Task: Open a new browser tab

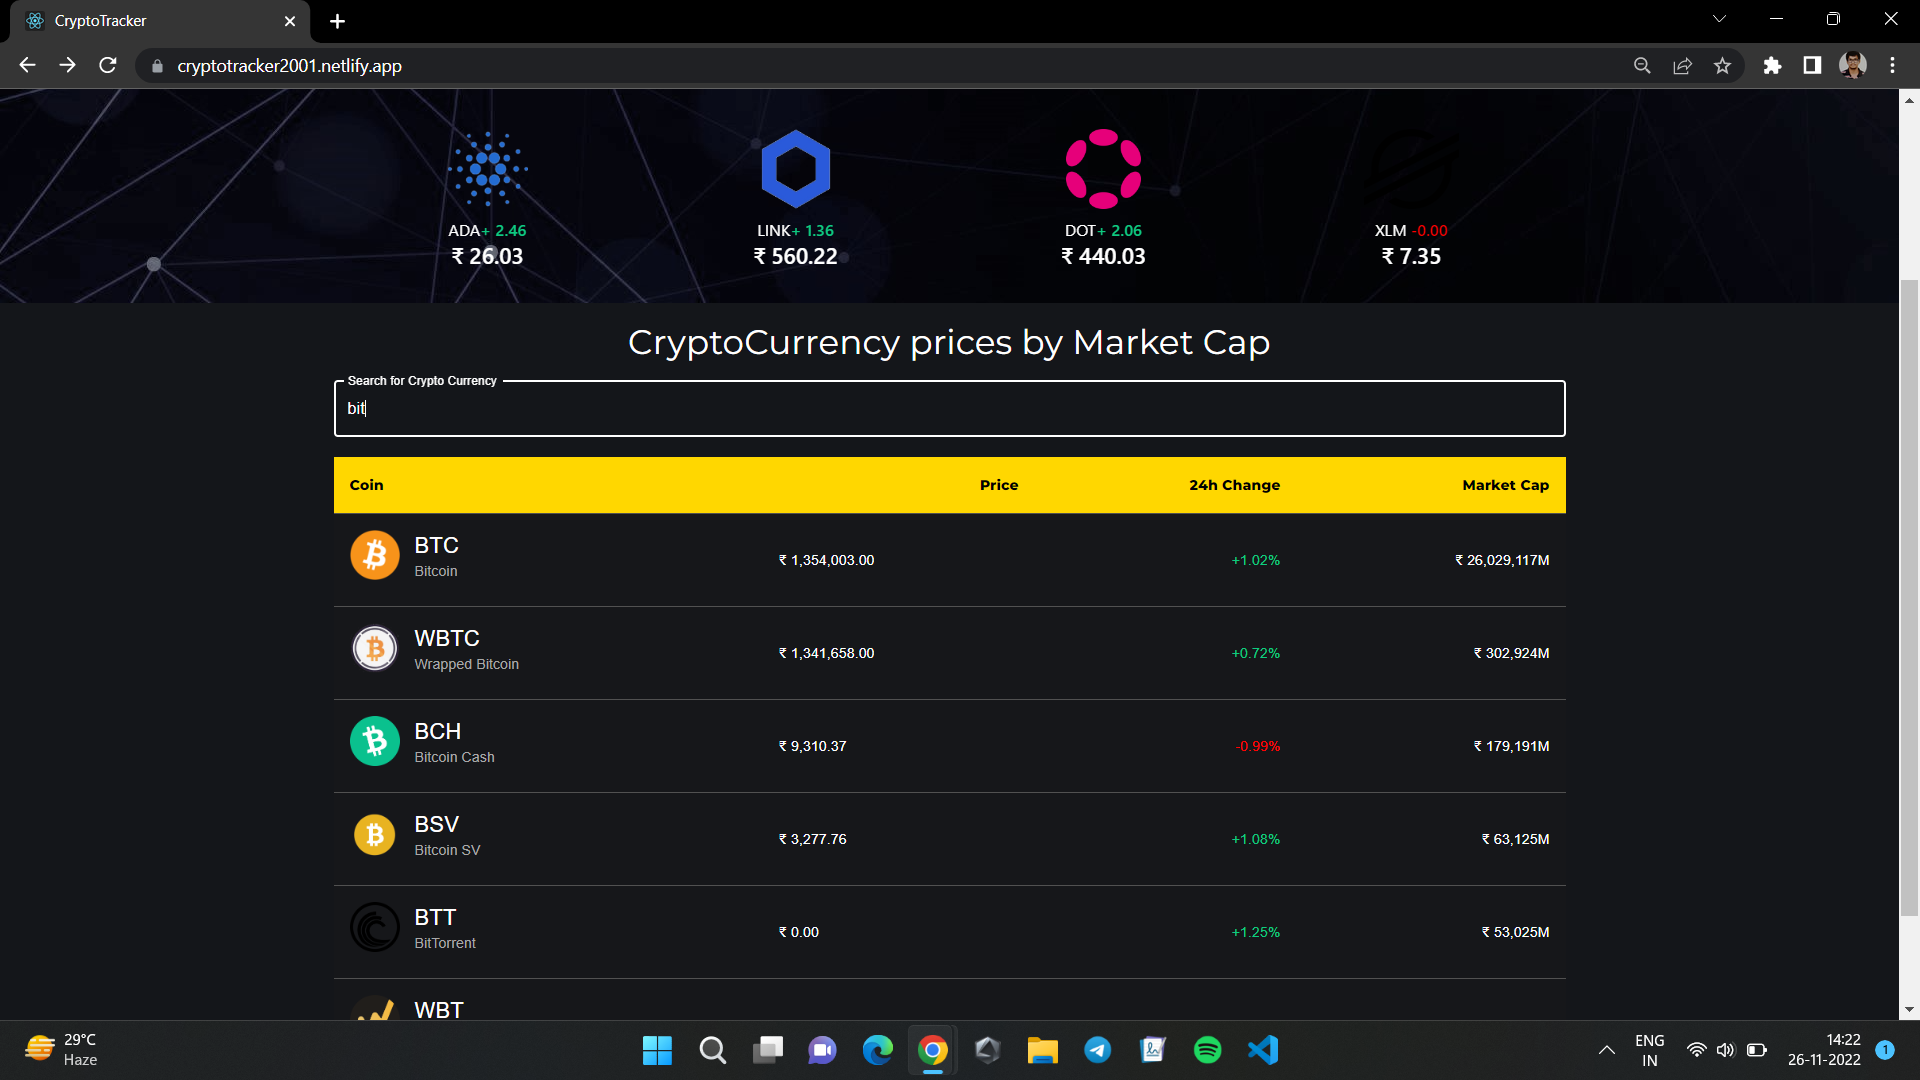Action: [337, 20]
